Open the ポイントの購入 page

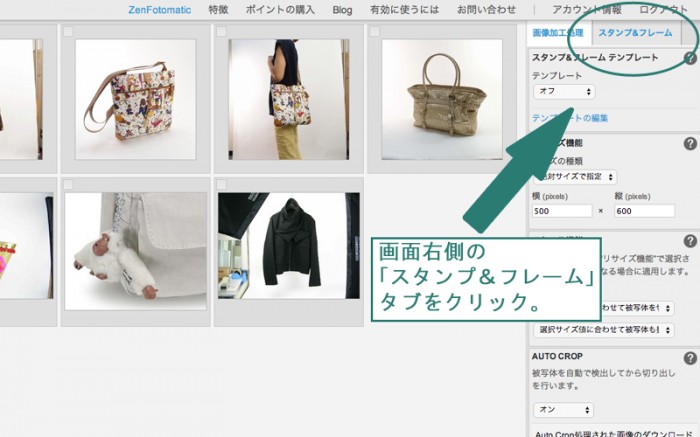(280, 10)
